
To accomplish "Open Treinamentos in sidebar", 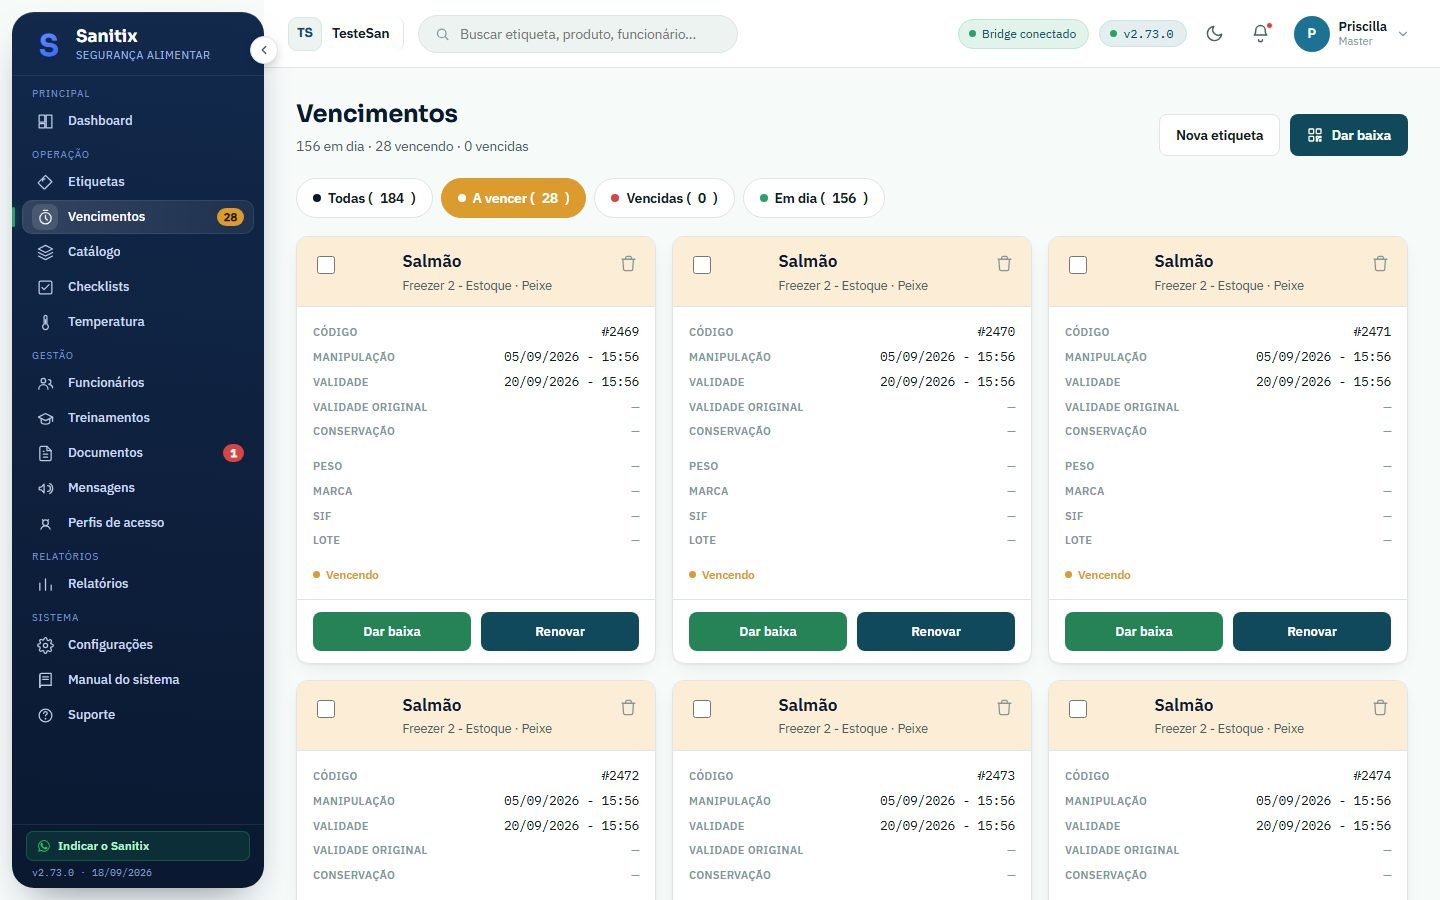I will [x=138, y=418].
